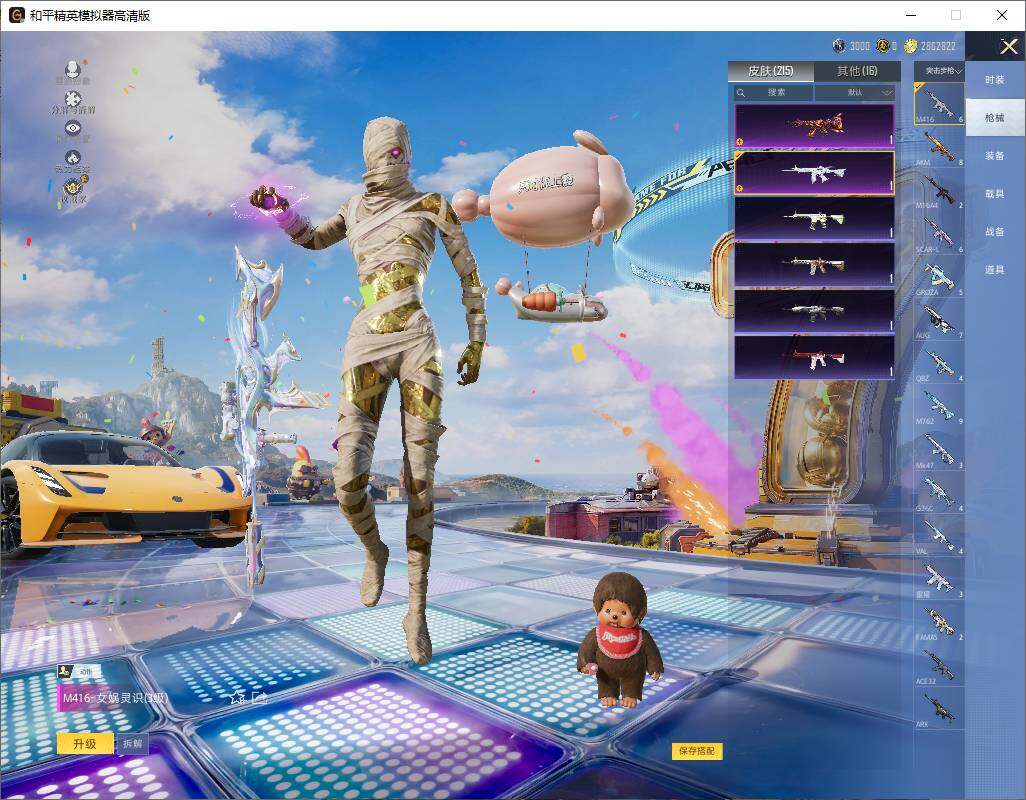1026x800 pixels.
Task: Open the 默认 sort order dropdown
Action: coord(855,92)
